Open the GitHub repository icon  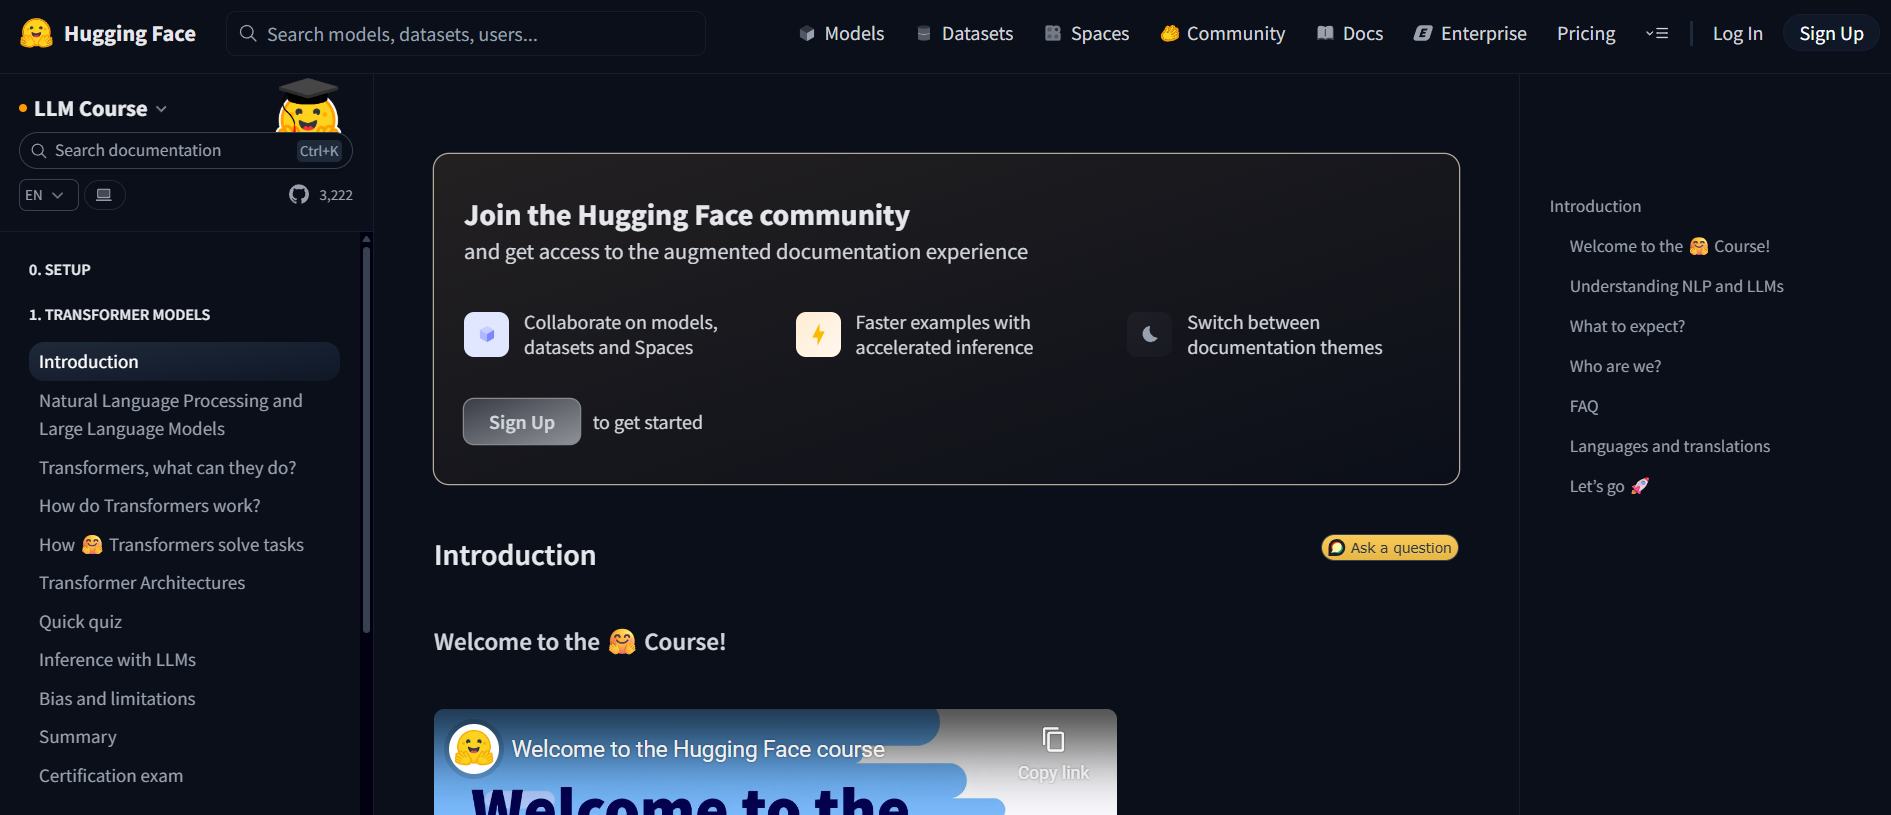[x=299, y=195]
